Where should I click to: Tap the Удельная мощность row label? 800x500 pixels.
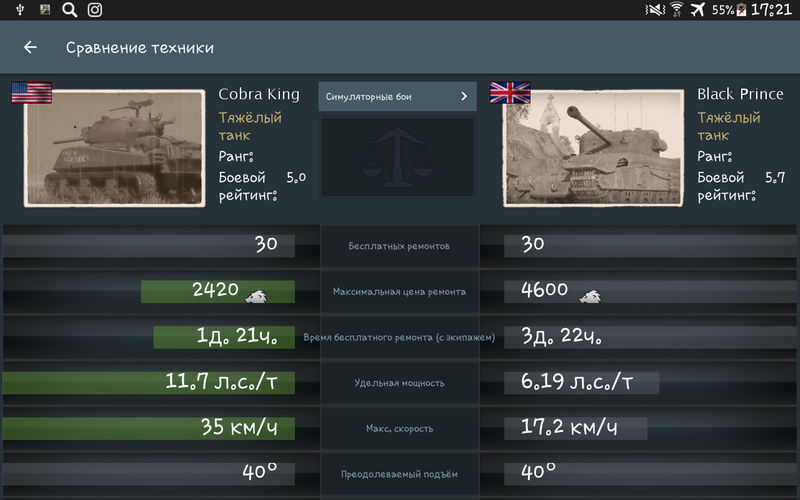(399, 383)
